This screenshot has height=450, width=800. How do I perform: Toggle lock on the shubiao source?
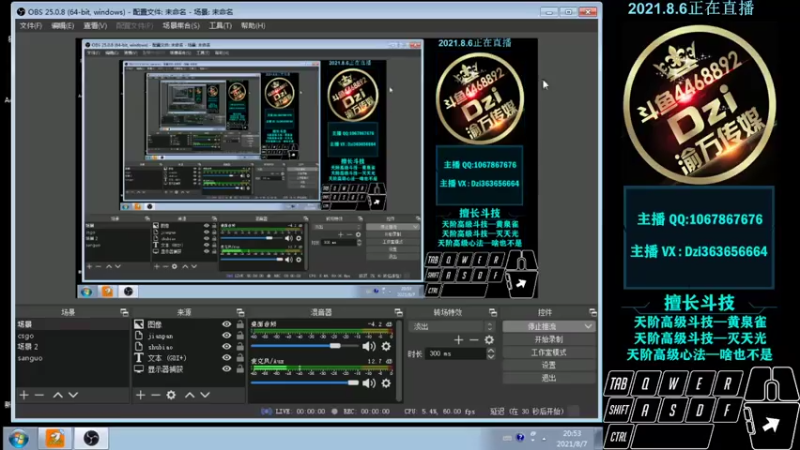[x=240, y=347]
